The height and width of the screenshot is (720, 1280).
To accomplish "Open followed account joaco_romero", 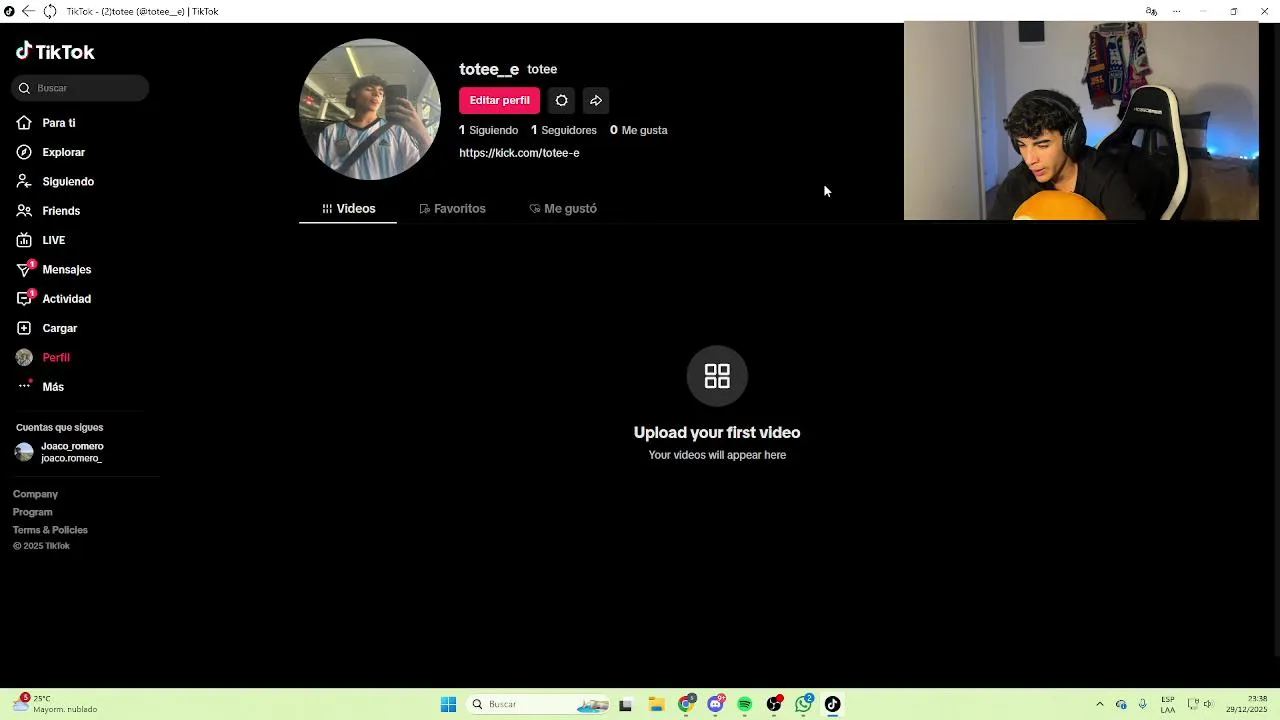I will [60, 452].
